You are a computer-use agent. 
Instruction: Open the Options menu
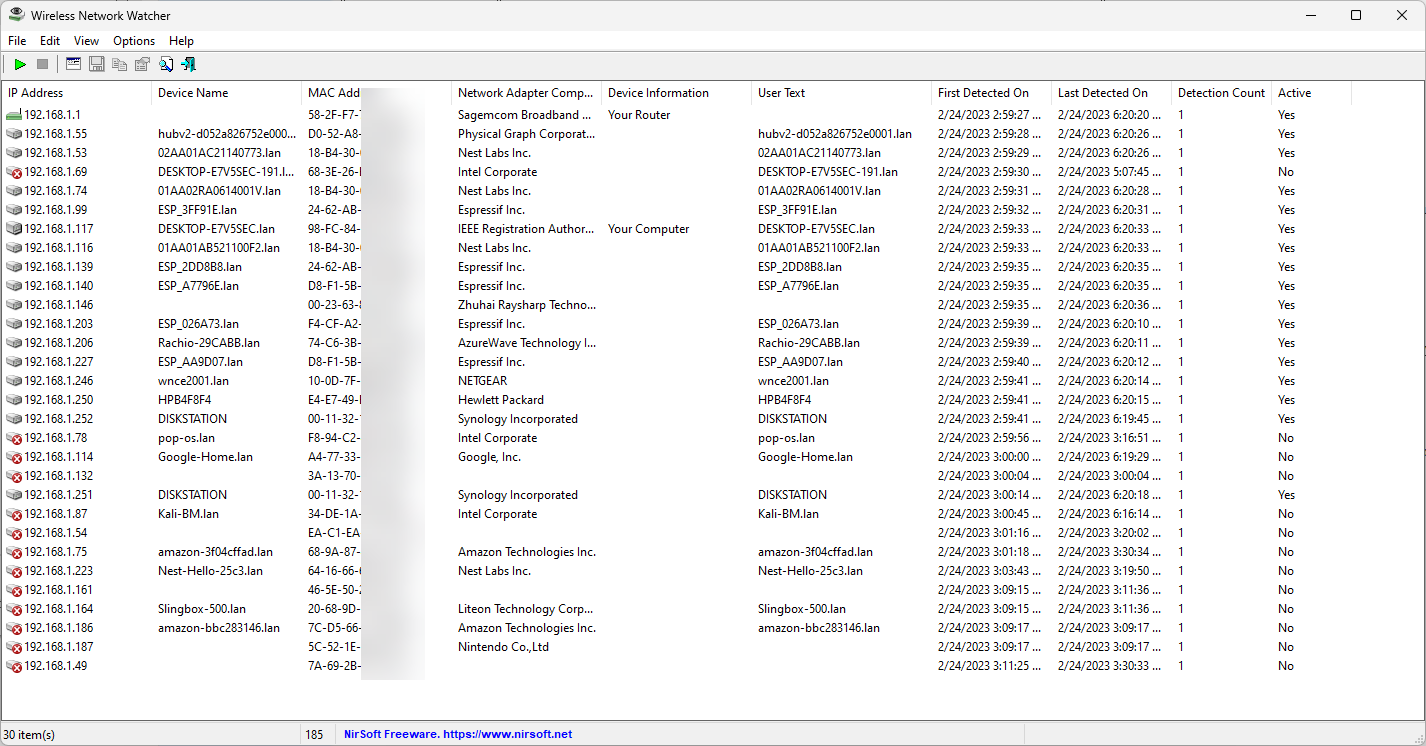pyautogui.click(x=134, y=41)
